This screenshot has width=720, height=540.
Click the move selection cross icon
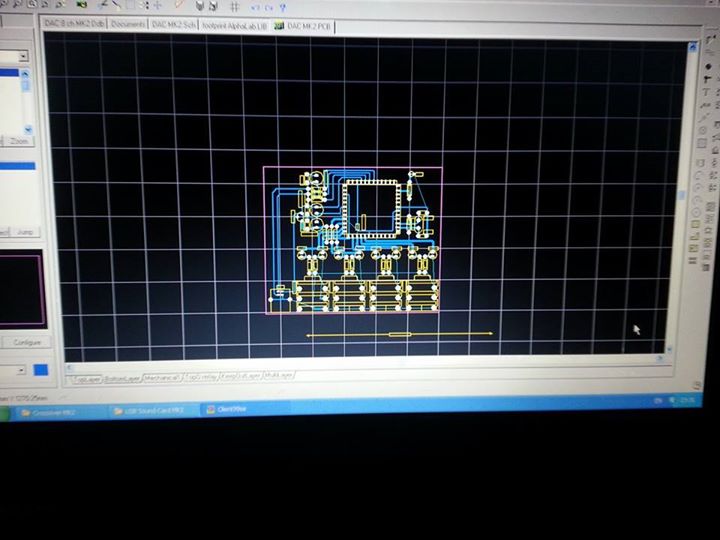click(158, 6)
